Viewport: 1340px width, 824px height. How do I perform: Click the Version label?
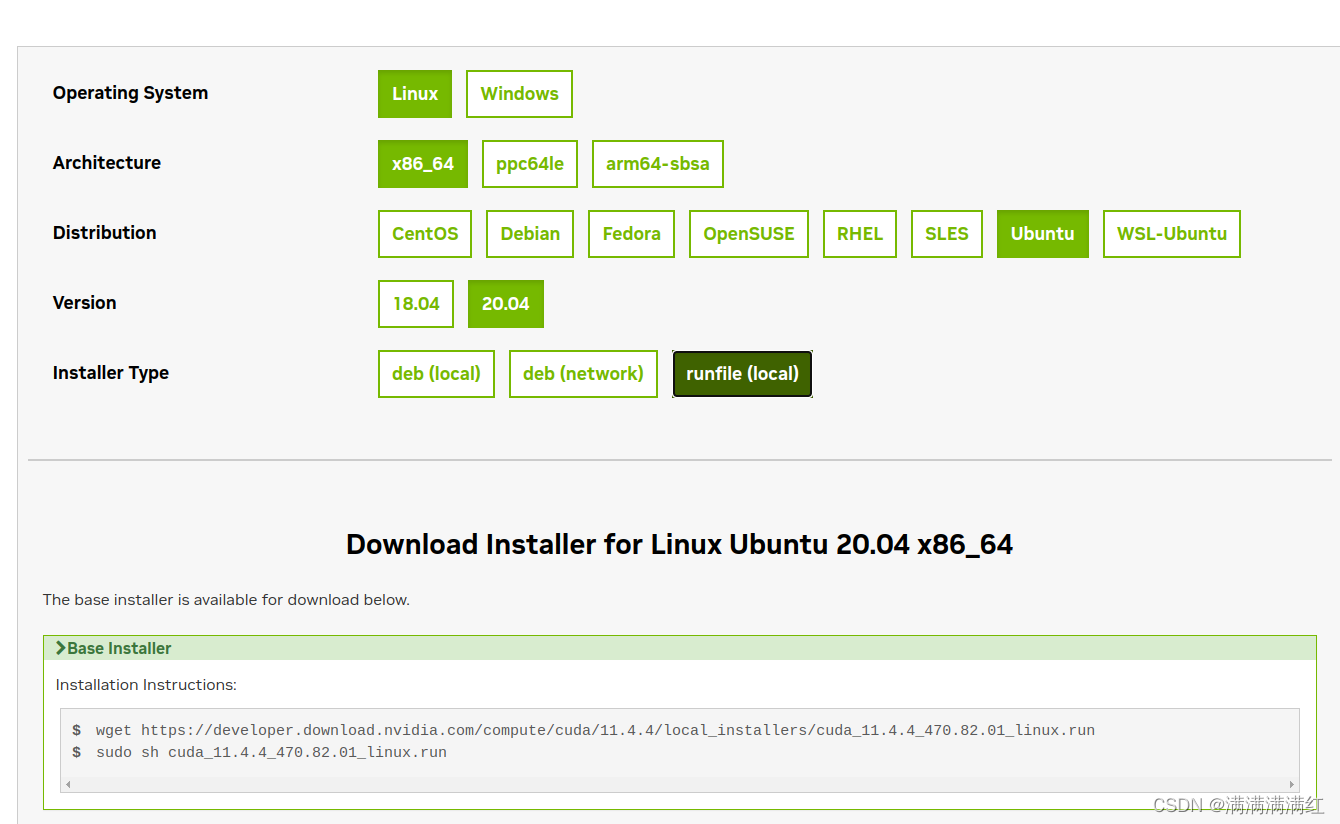pyautogui.click(x=85, y=303)
